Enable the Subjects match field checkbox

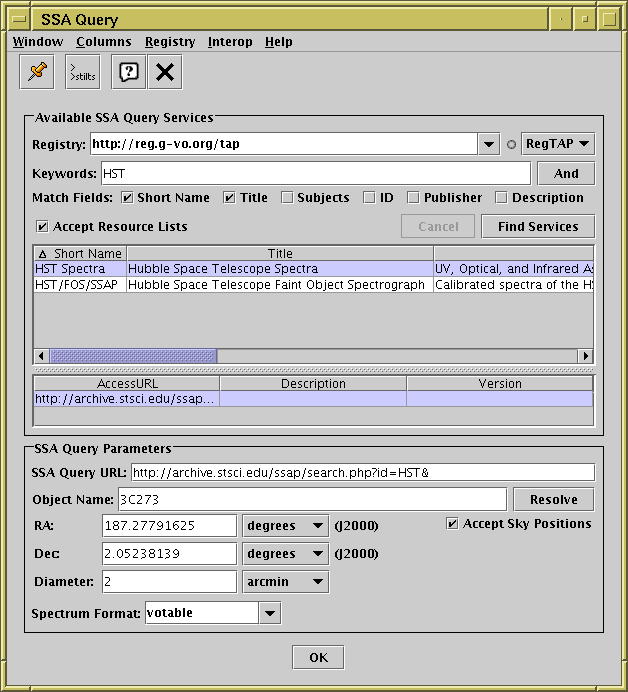287,198
